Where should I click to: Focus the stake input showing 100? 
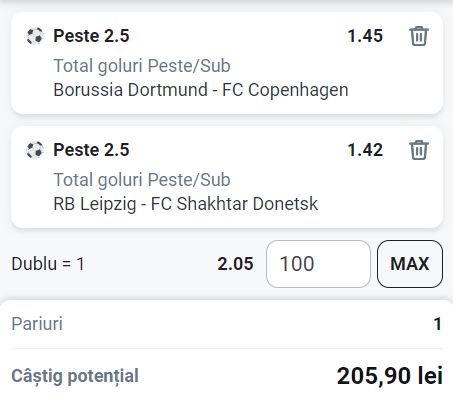click(x=318, y=264)
